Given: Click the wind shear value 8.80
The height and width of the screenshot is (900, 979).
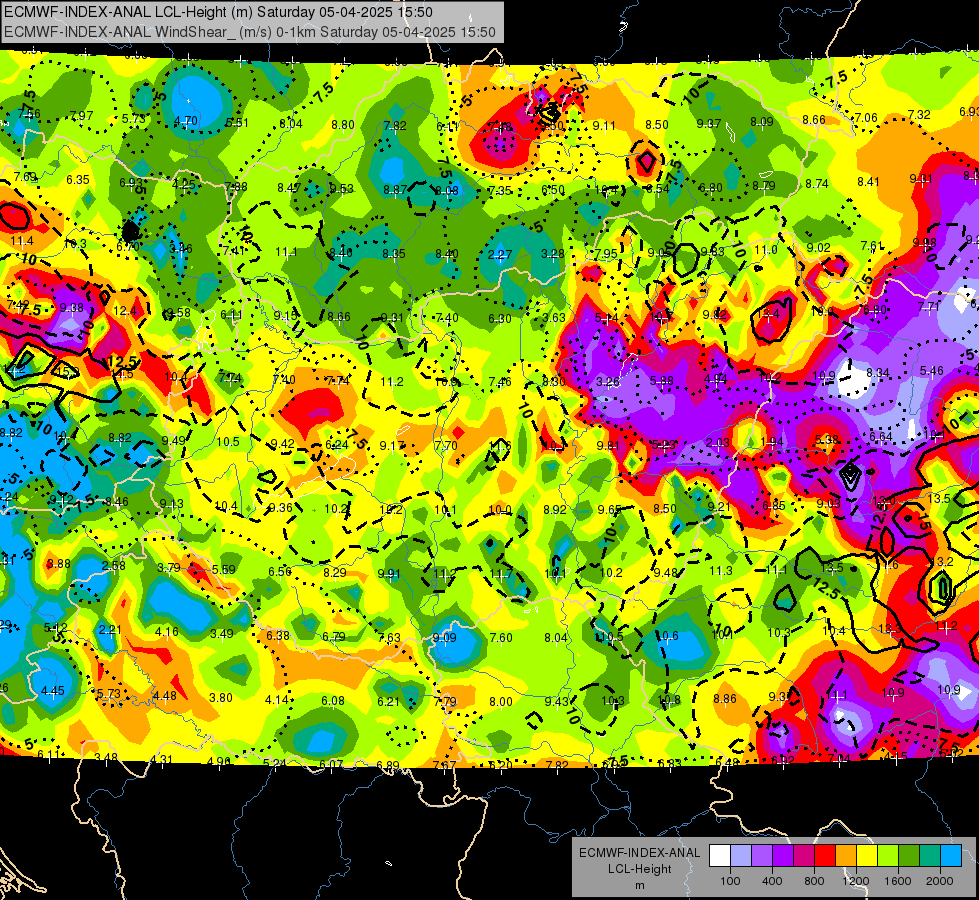Looking at the screenshot, I should click(x=343, y=124).
